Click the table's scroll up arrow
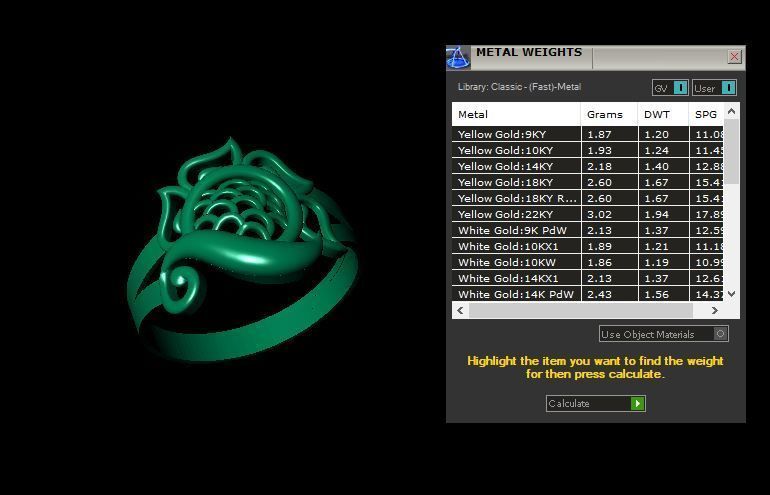This screenshot has width=770, height=495. [731, 111]
